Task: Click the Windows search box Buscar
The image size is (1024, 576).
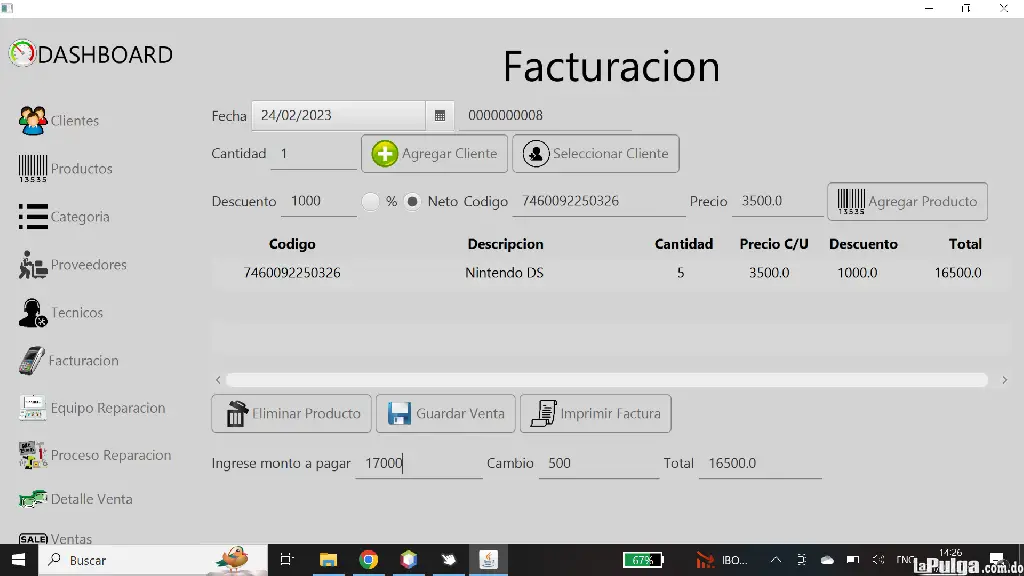Action: tap(152, 560)
